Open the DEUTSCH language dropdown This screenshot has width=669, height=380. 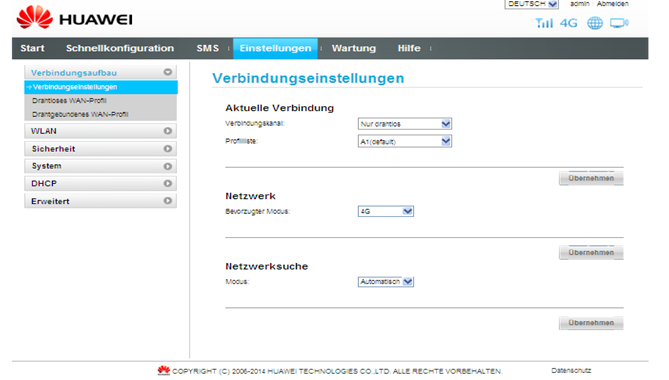(x=531, y=4)
